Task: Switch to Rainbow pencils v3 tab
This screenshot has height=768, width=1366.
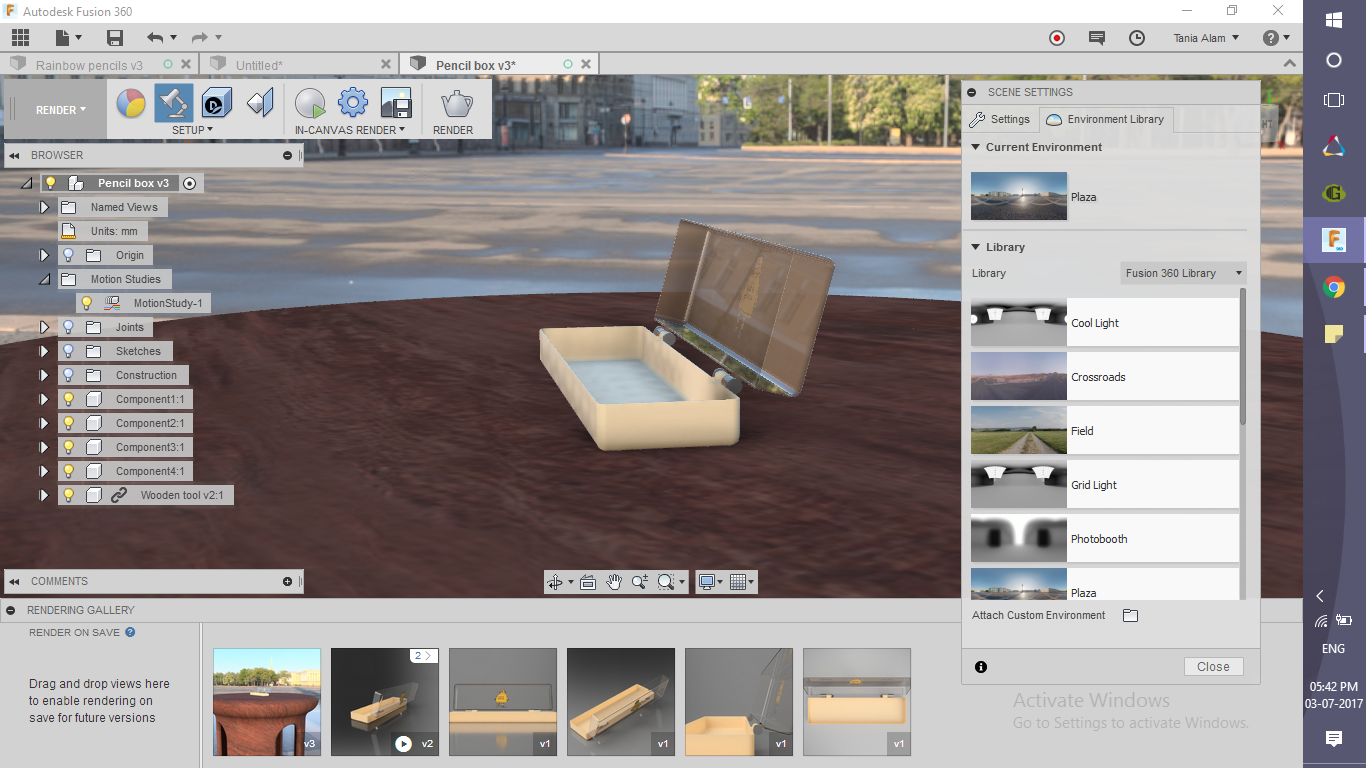Action: pyautogui.click(x=89, y=65)
